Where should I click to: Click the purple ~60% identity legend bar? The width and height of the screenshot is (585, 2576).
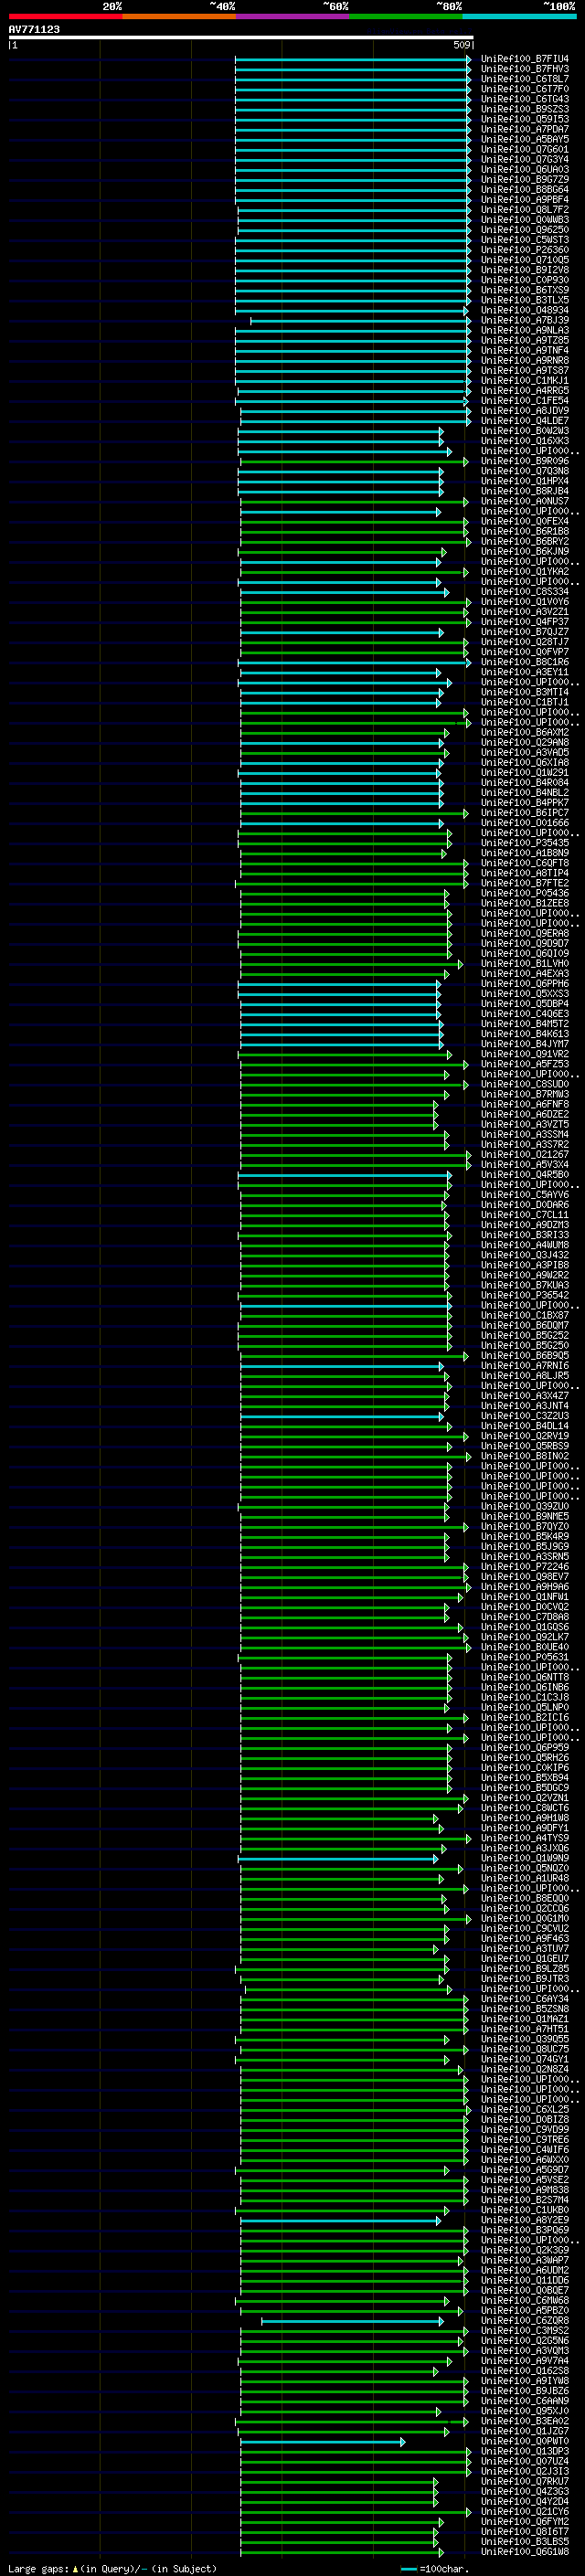(293, 16)
